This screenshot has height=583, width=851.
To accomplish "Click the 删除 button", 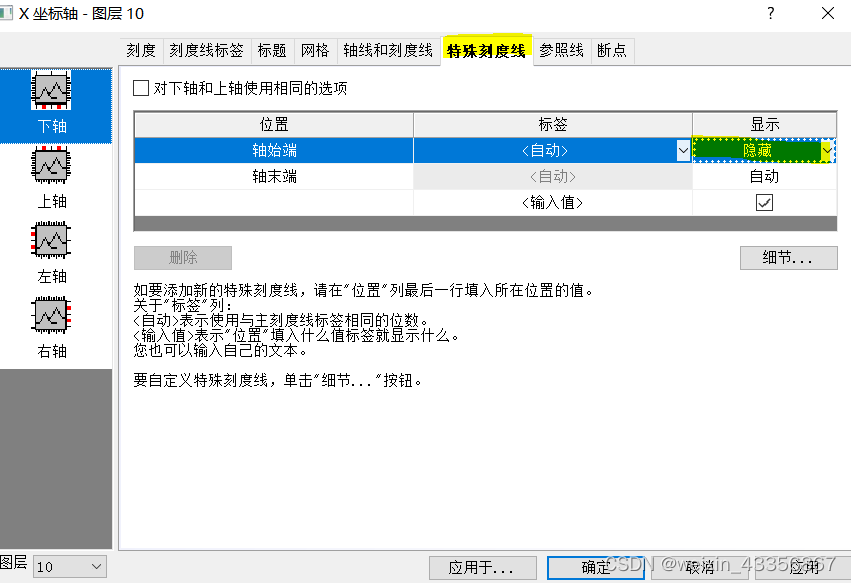I will pos(183,258).
